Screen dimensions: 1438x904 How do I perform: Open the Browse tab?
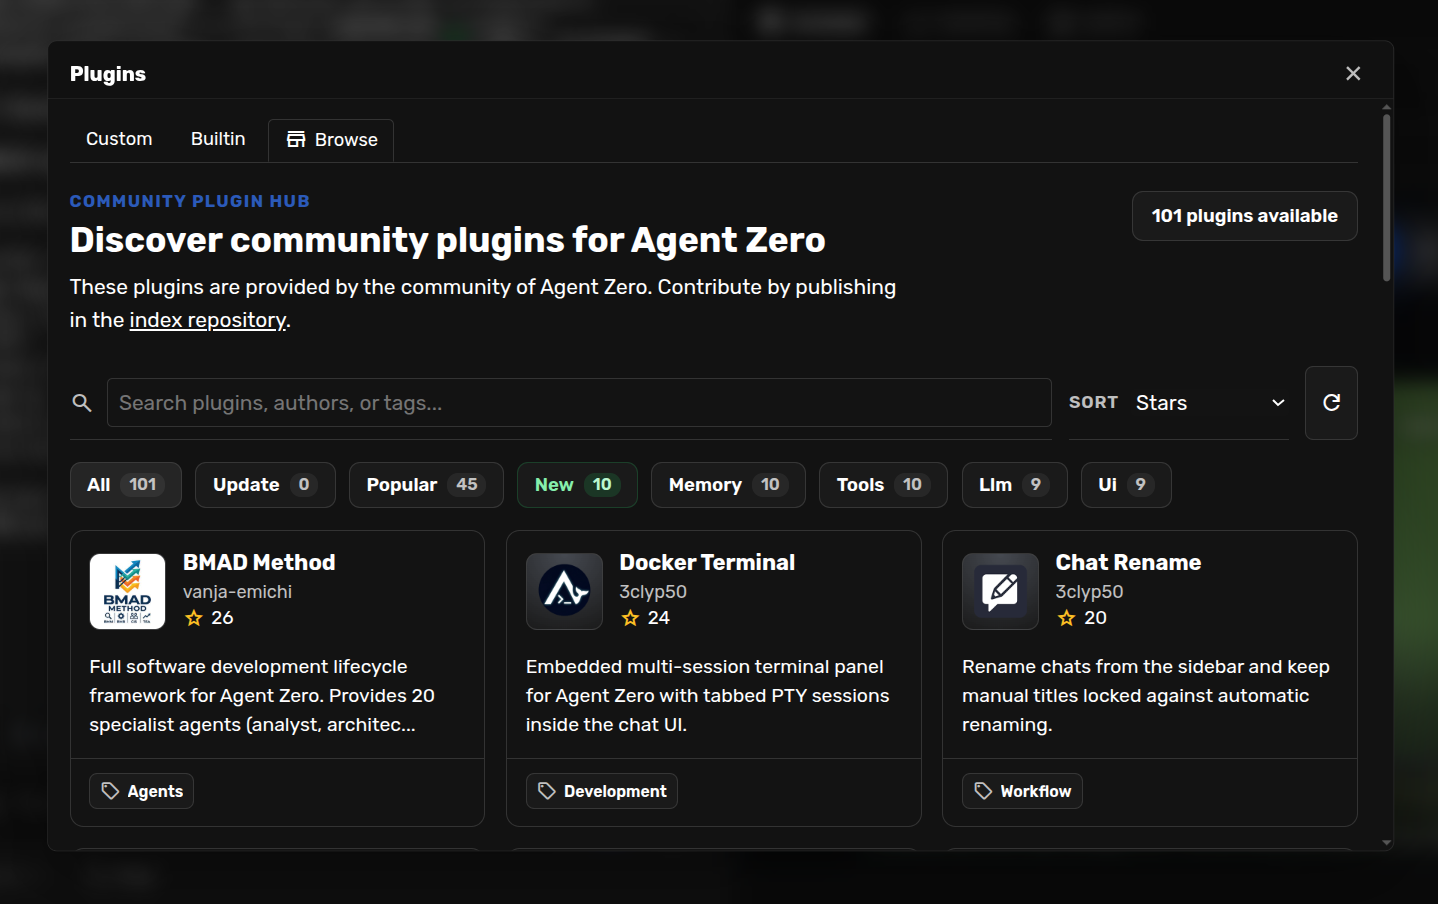pos(331,140)
